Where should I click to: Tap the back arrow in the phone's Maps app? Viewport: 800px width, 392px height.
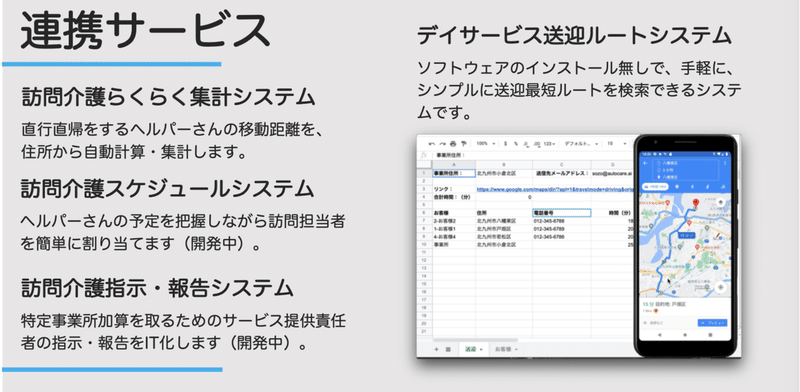click(646, 164)
